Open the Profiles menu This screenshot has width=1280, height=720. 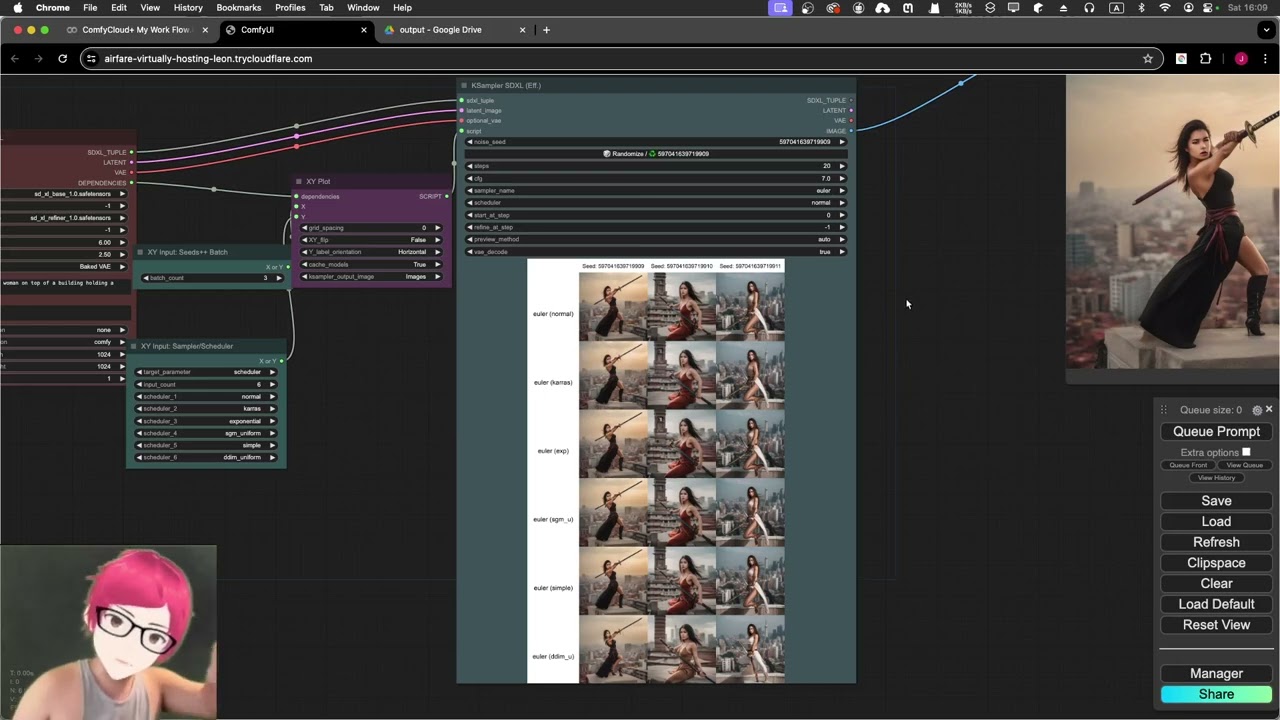click(x=290, y=8)
